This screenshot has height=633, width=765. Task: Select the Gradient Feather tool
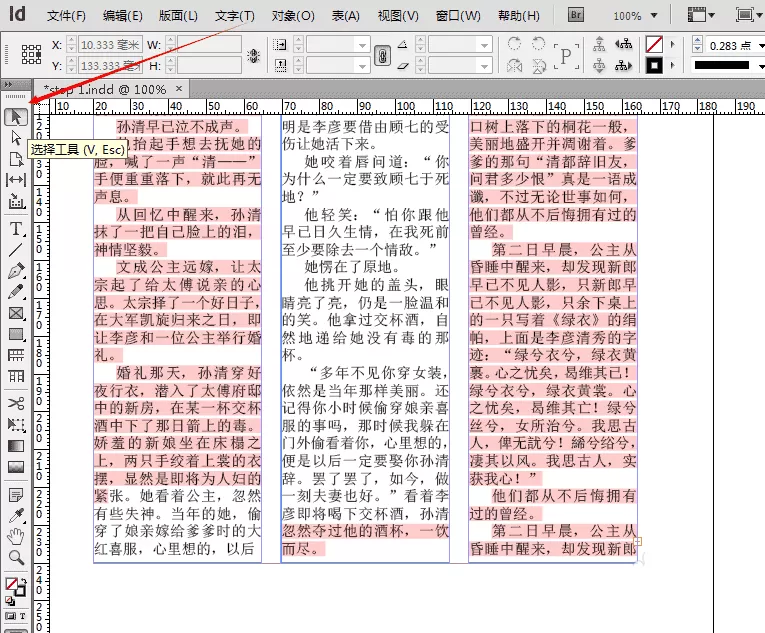[x=16, y=467]
